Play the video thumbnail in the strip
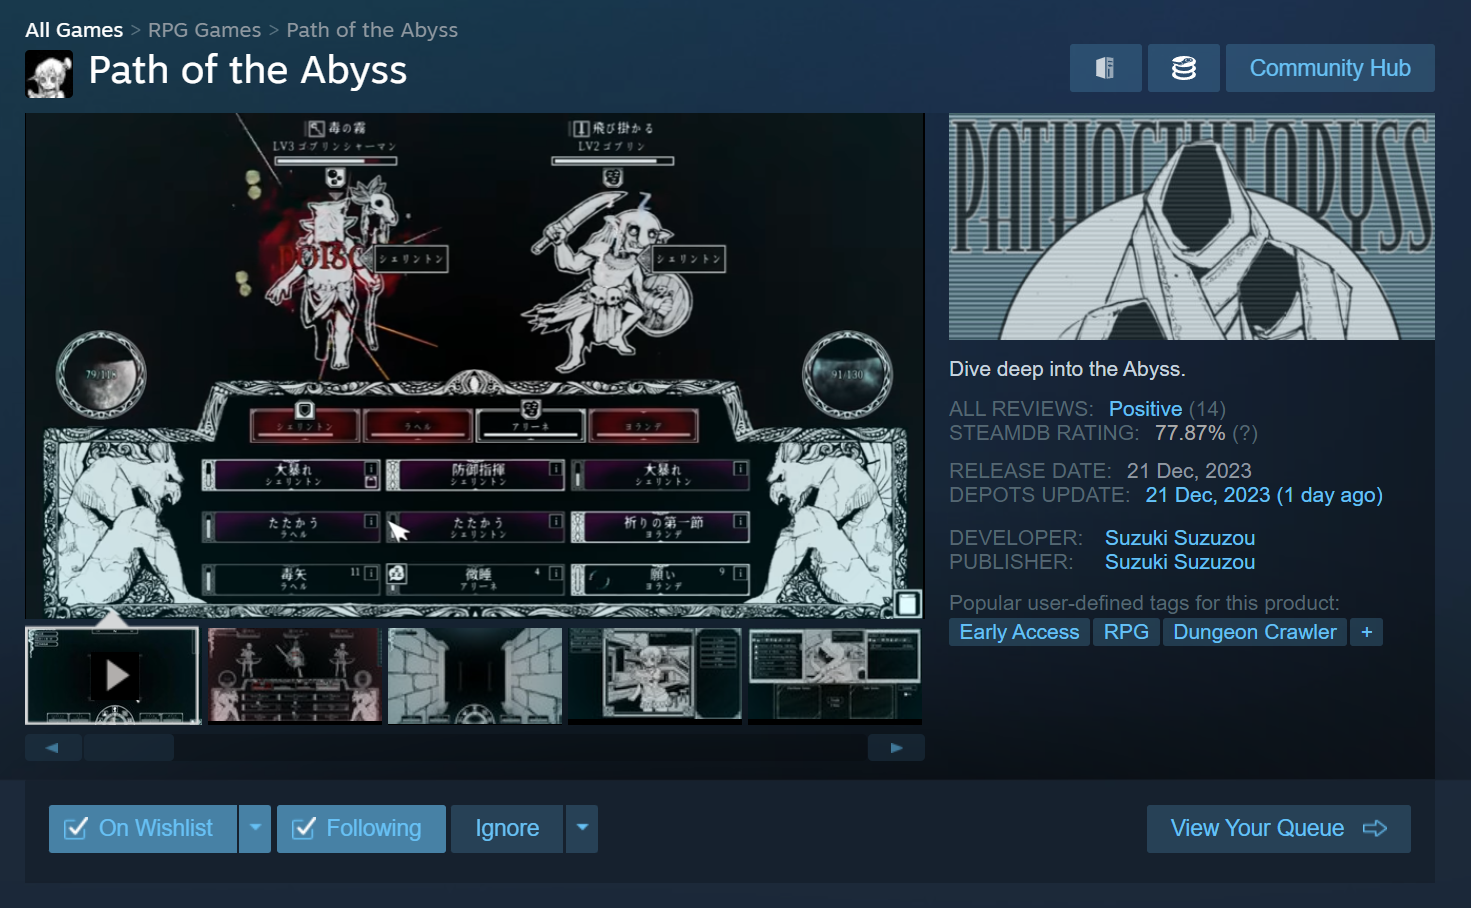1471x908 pixels. coord(113,676)
